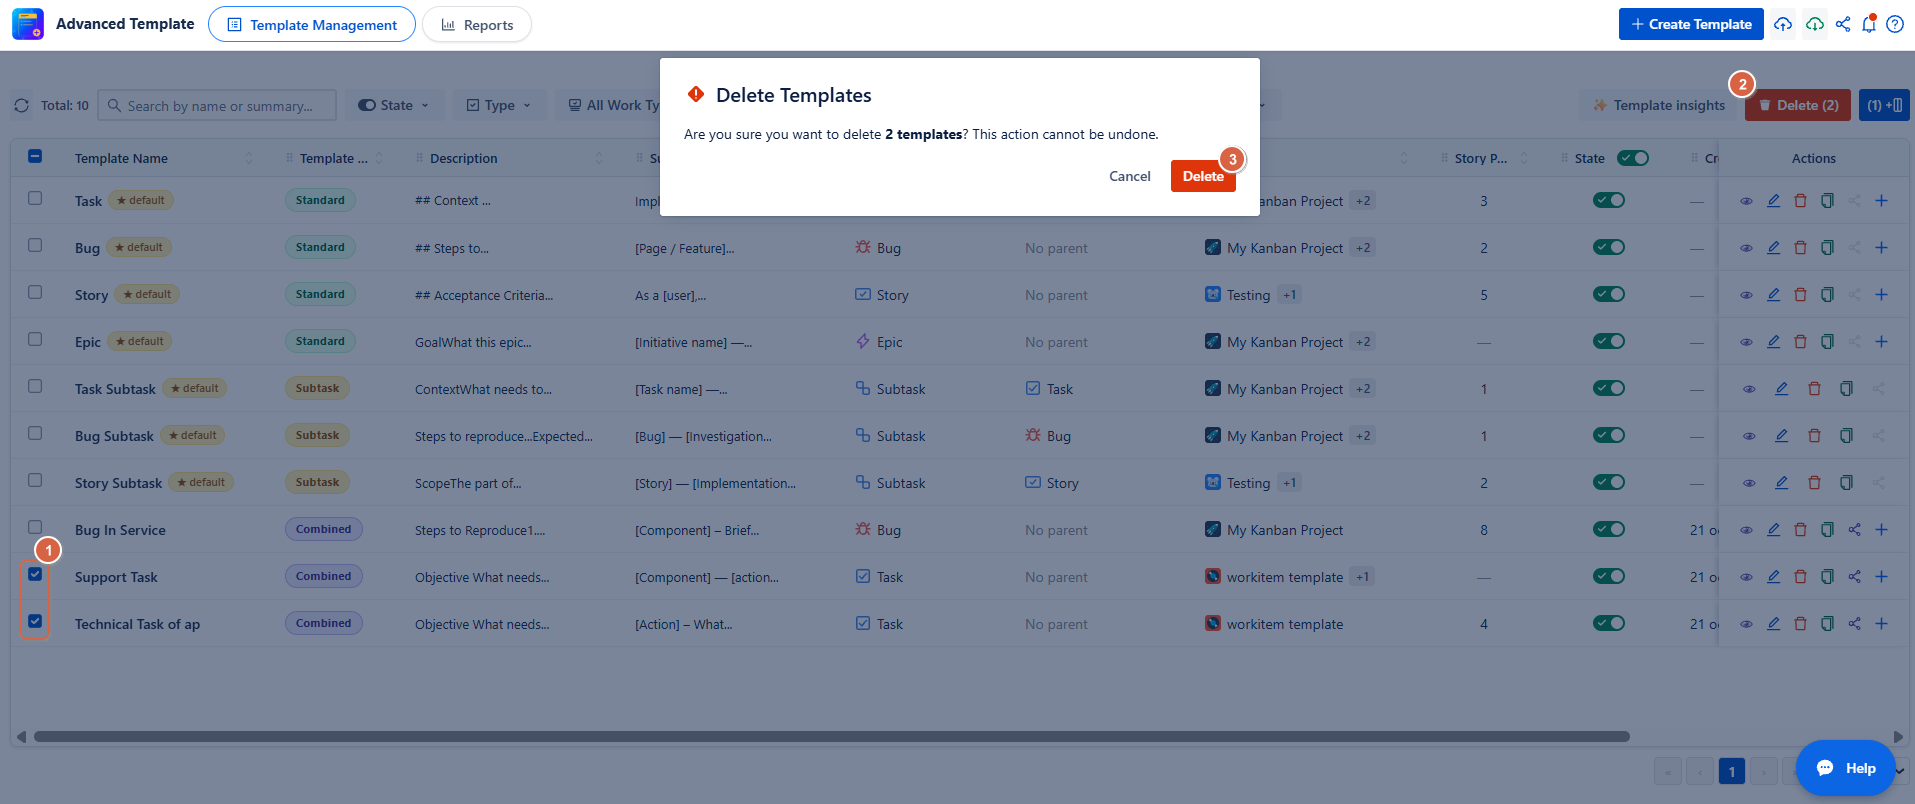This screenshot has width=1915, height=804.
Task: Uncheck the Support Task row checkbox
Action: coord(35,574)
